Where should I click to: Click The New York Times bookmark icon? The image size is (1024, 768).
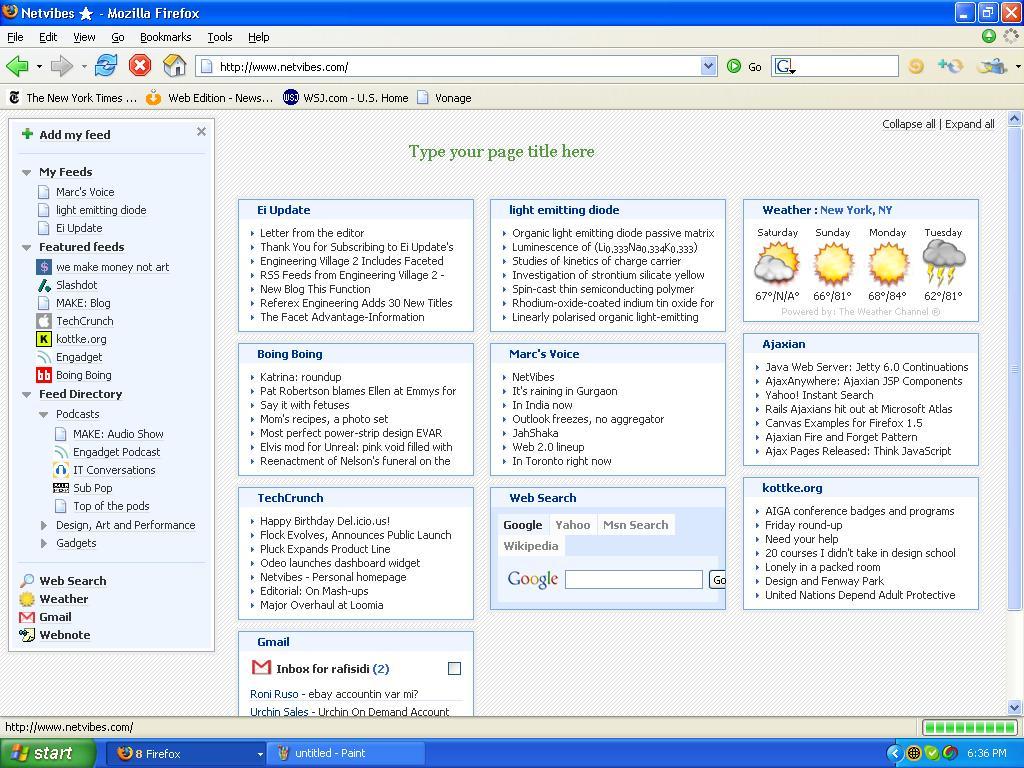[x=14, y=97]
